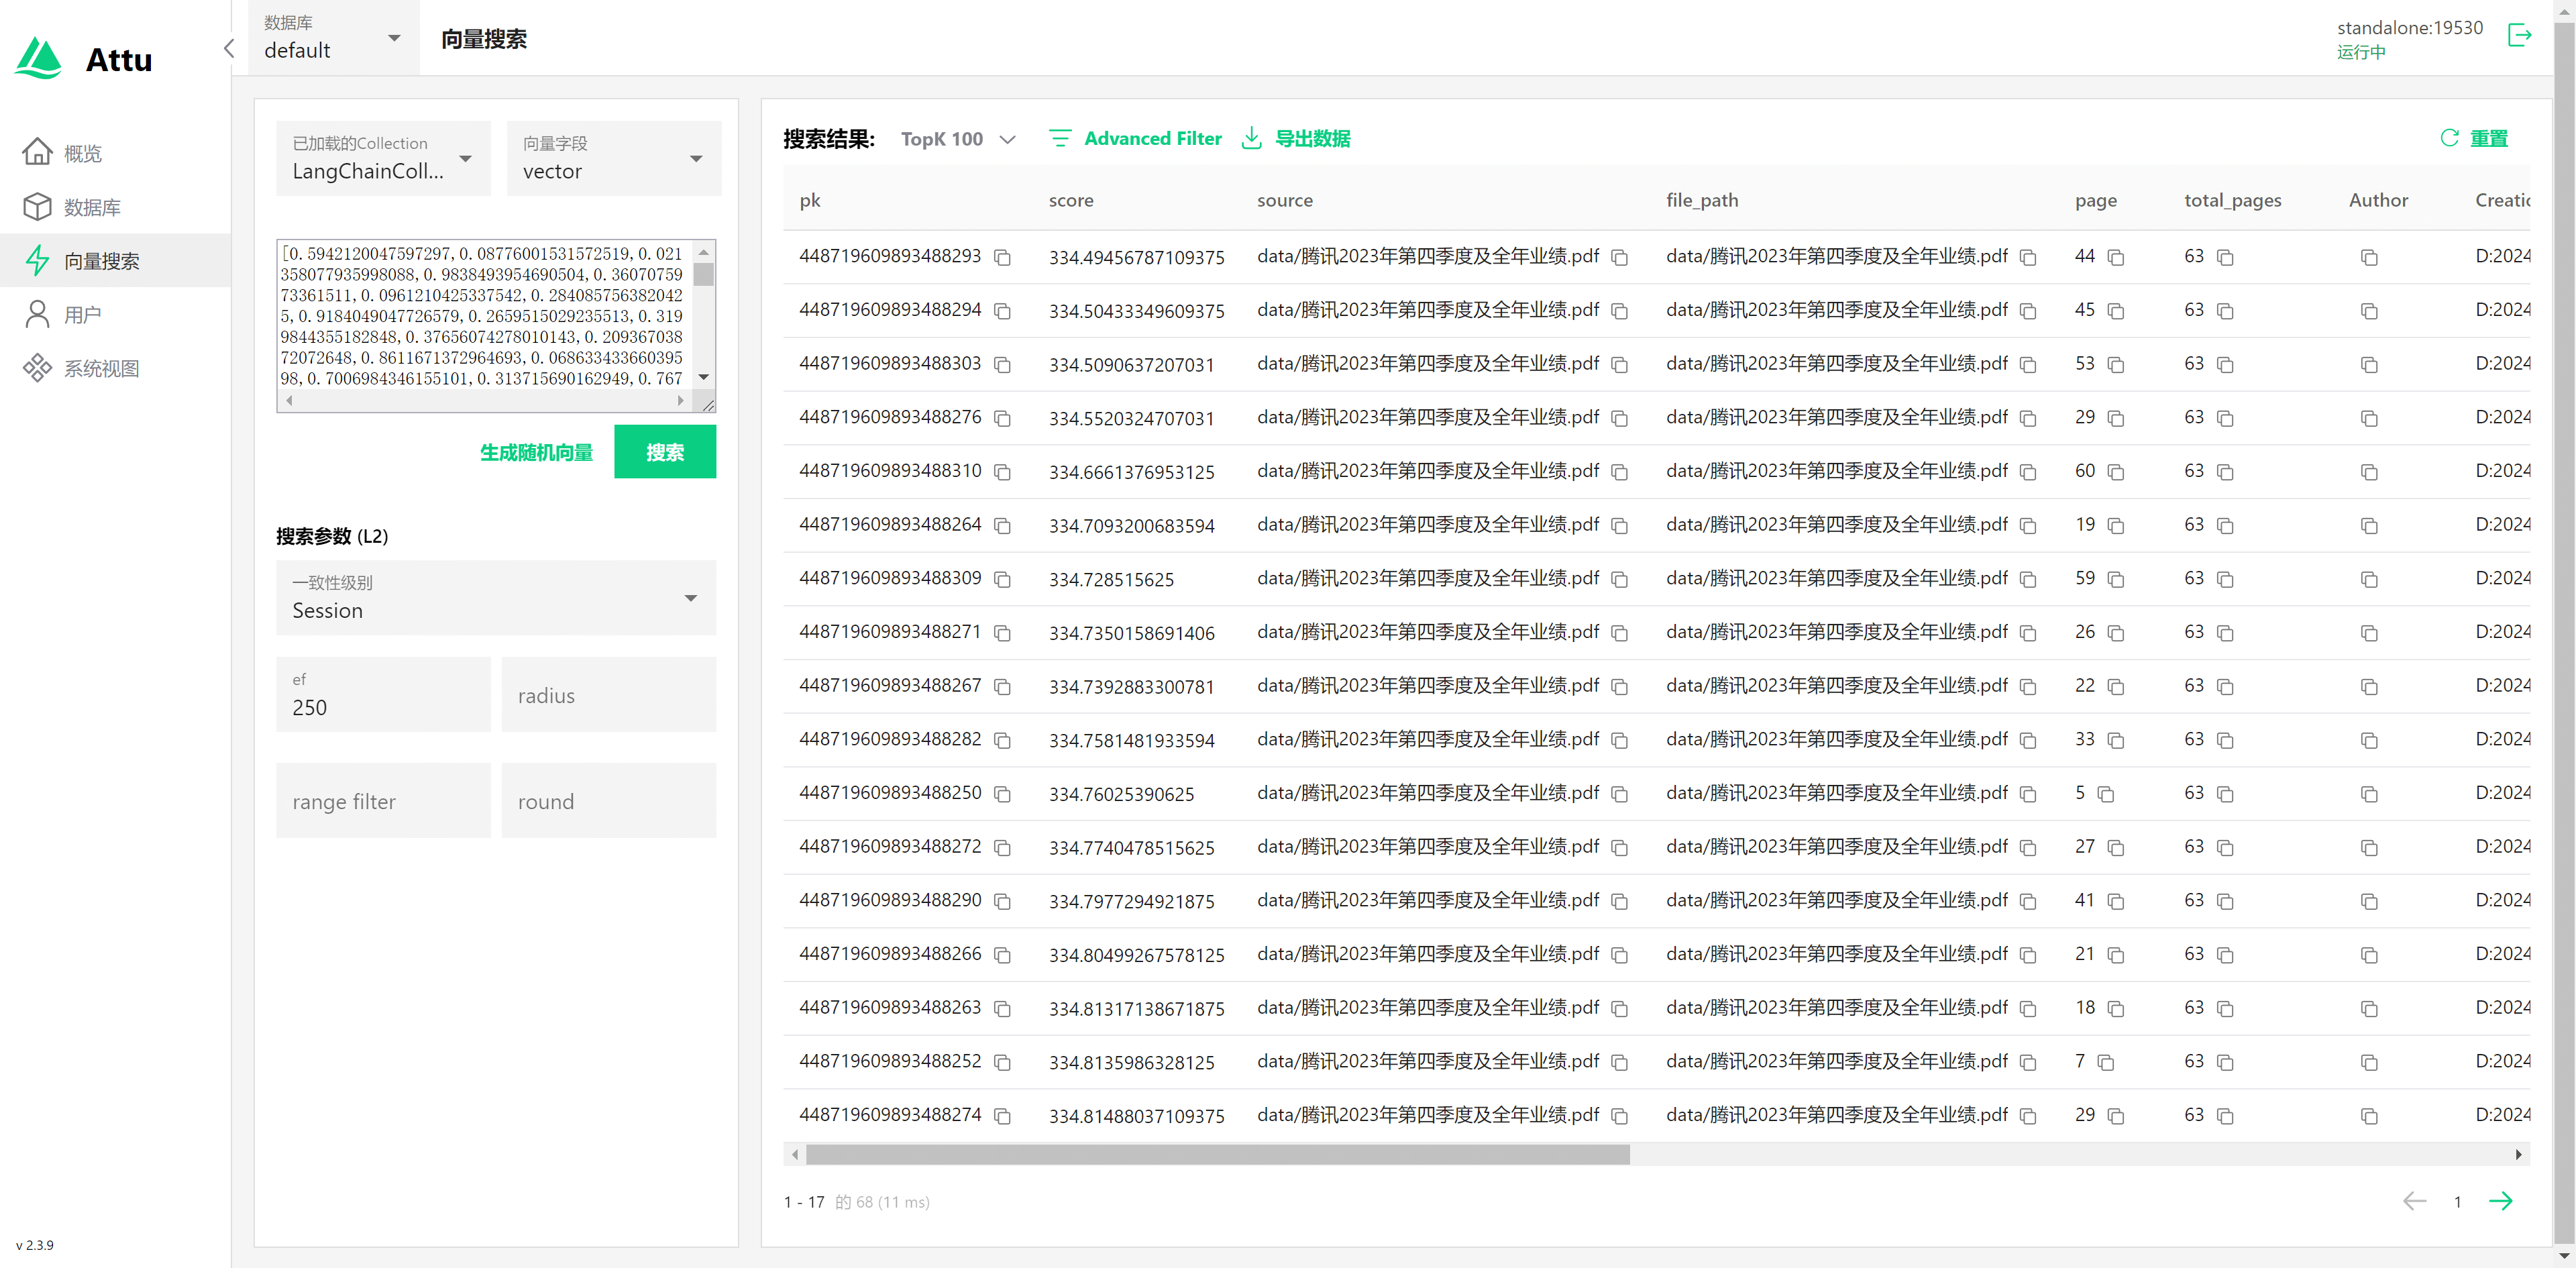Open the 一致性级别 Session dropdown
The width and height of the screenshot is (2576, 1268).
[496, 597]
